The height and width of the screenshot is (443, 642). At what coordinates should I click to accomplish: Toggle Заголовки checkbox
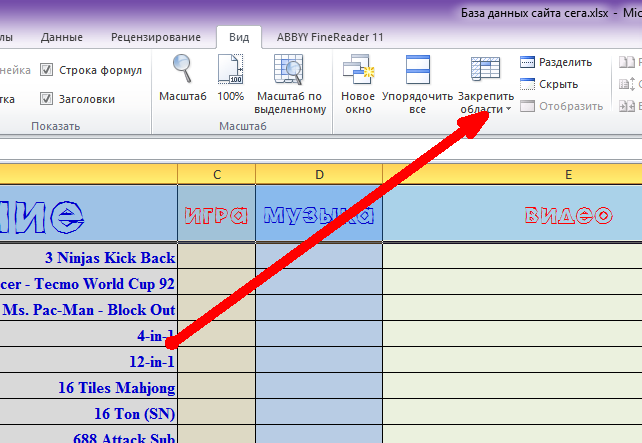point(46,99)
